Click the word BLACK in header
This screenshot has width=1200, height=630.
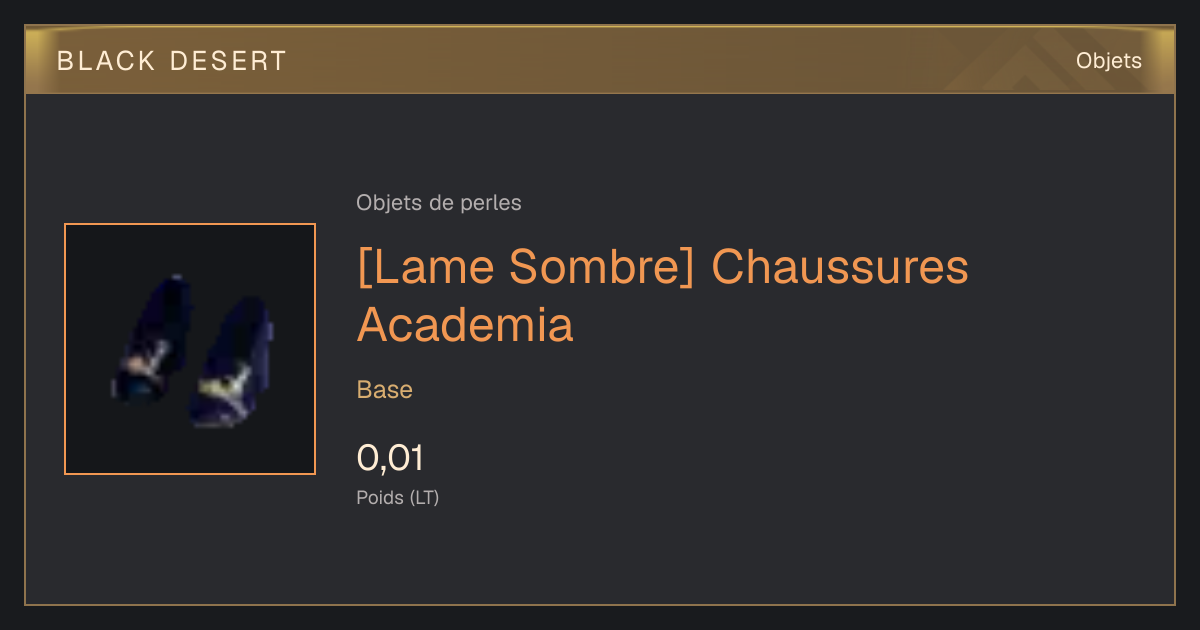(x=106, y=61)
